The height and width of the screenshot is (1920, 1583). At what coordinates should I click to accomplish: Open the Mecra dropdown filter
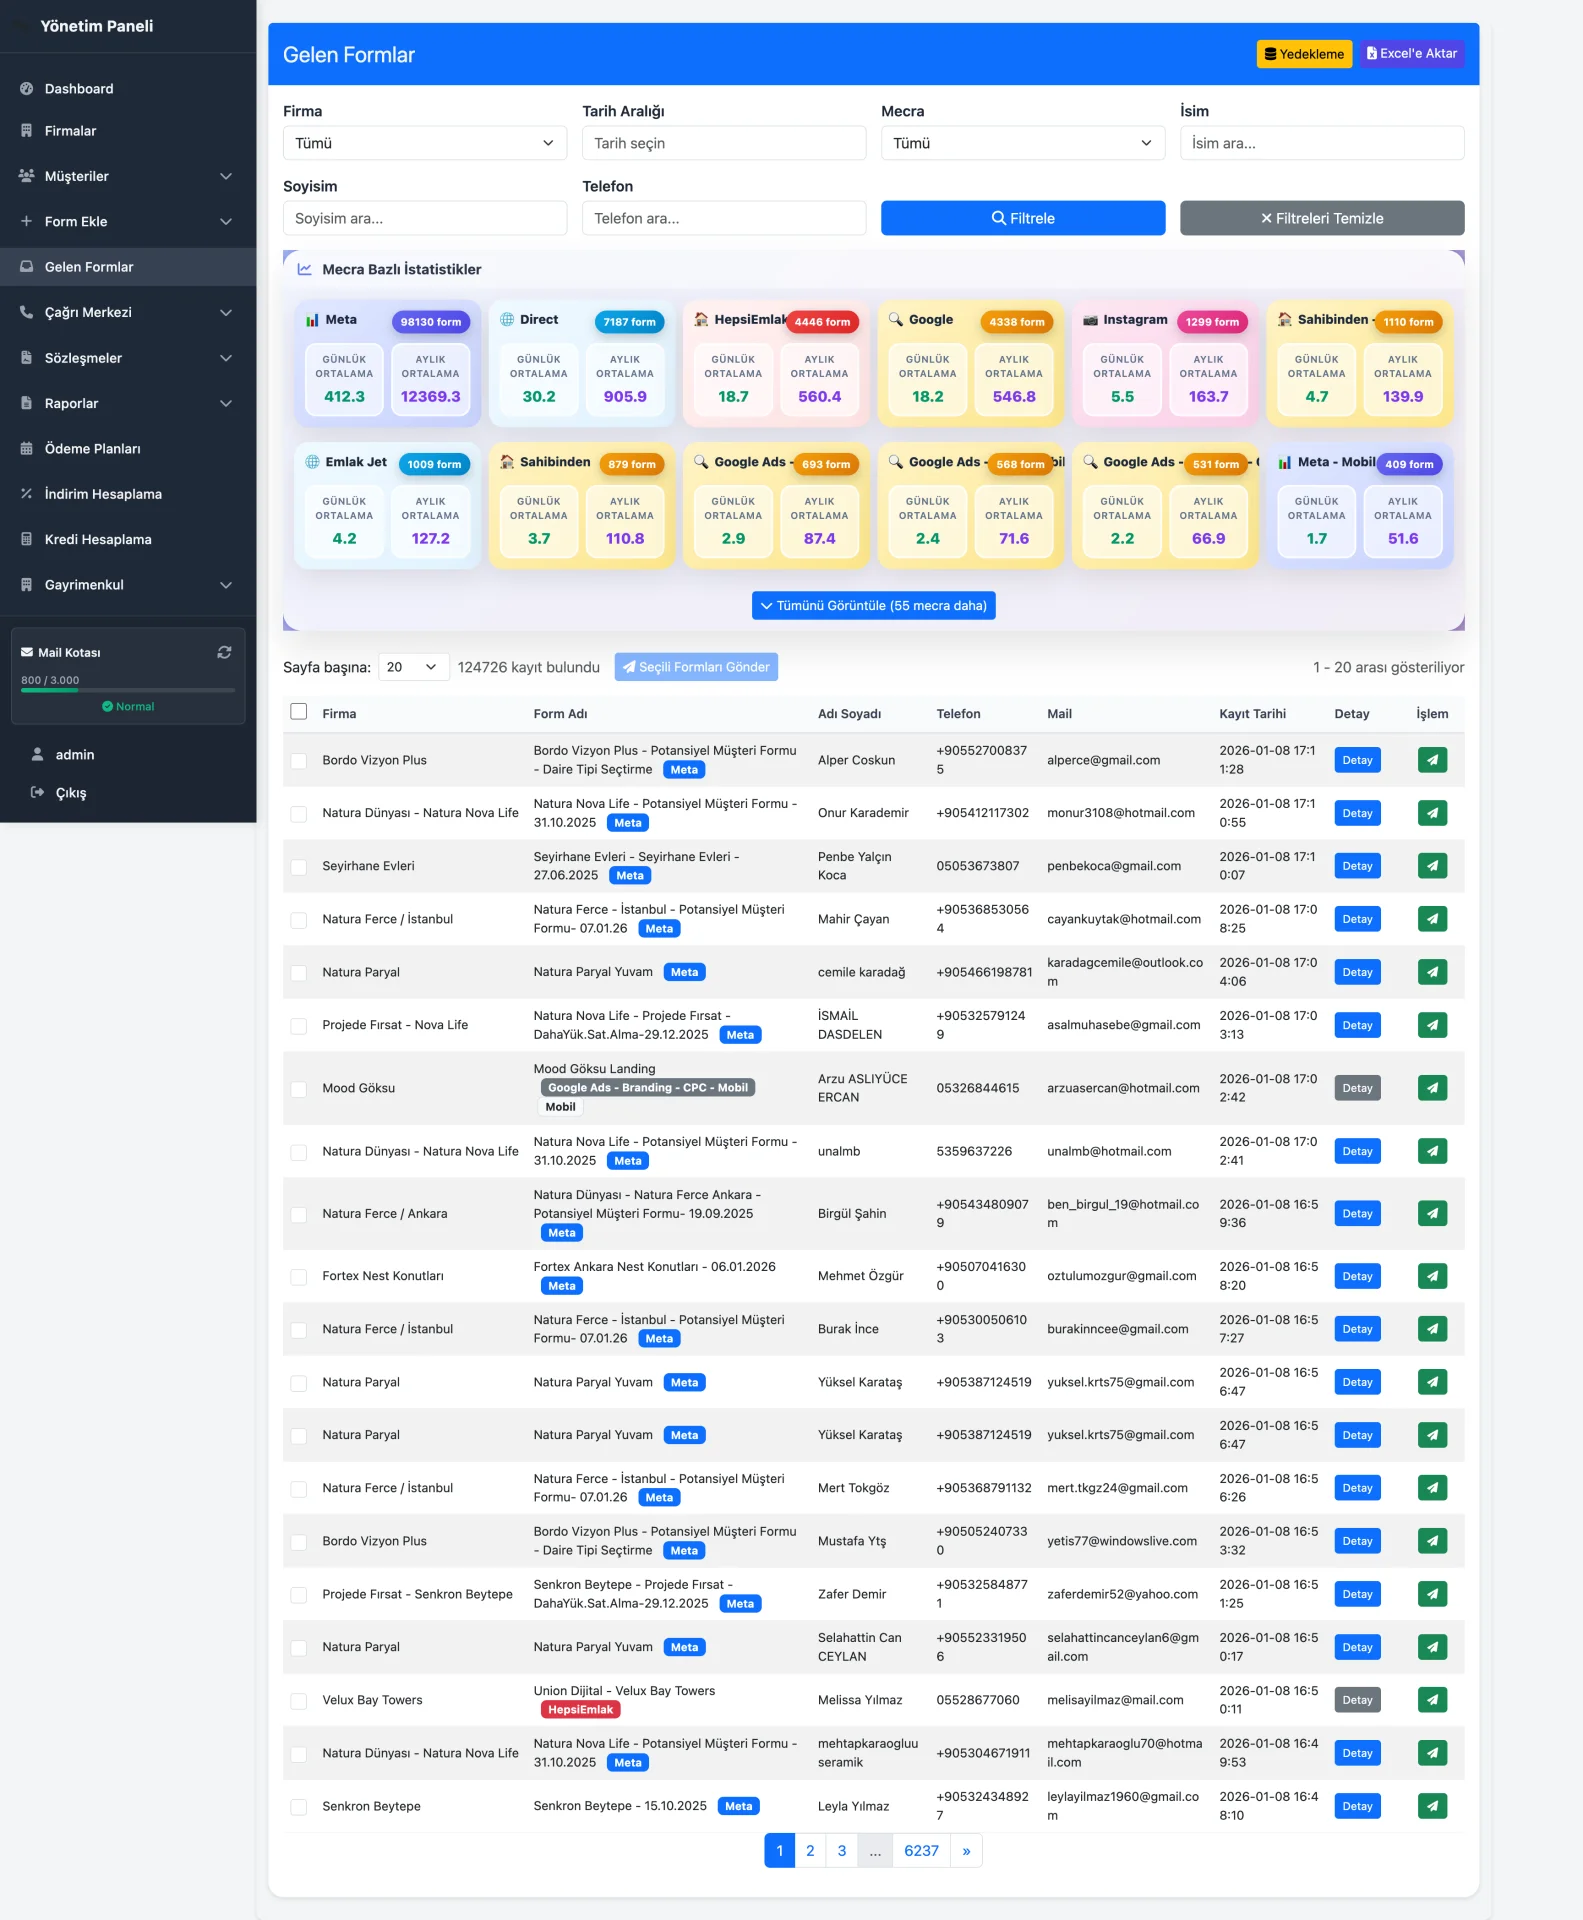tap(1022, 143)
